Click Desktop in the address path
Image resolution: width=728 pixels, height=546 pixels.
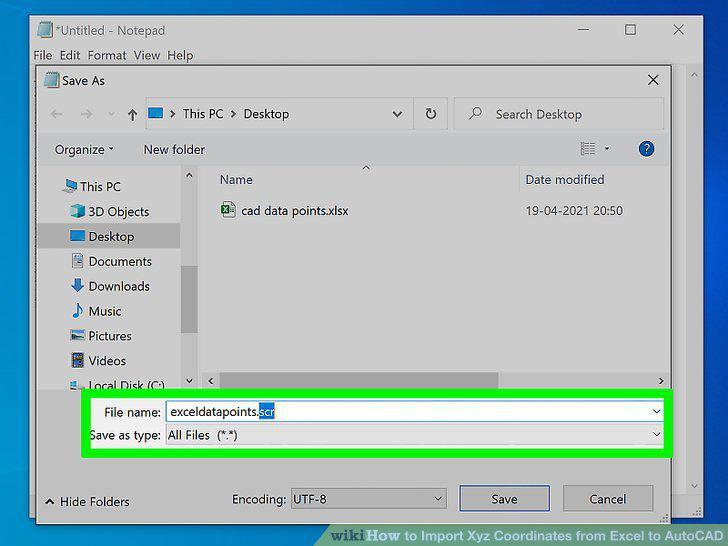tap(266, 114)
